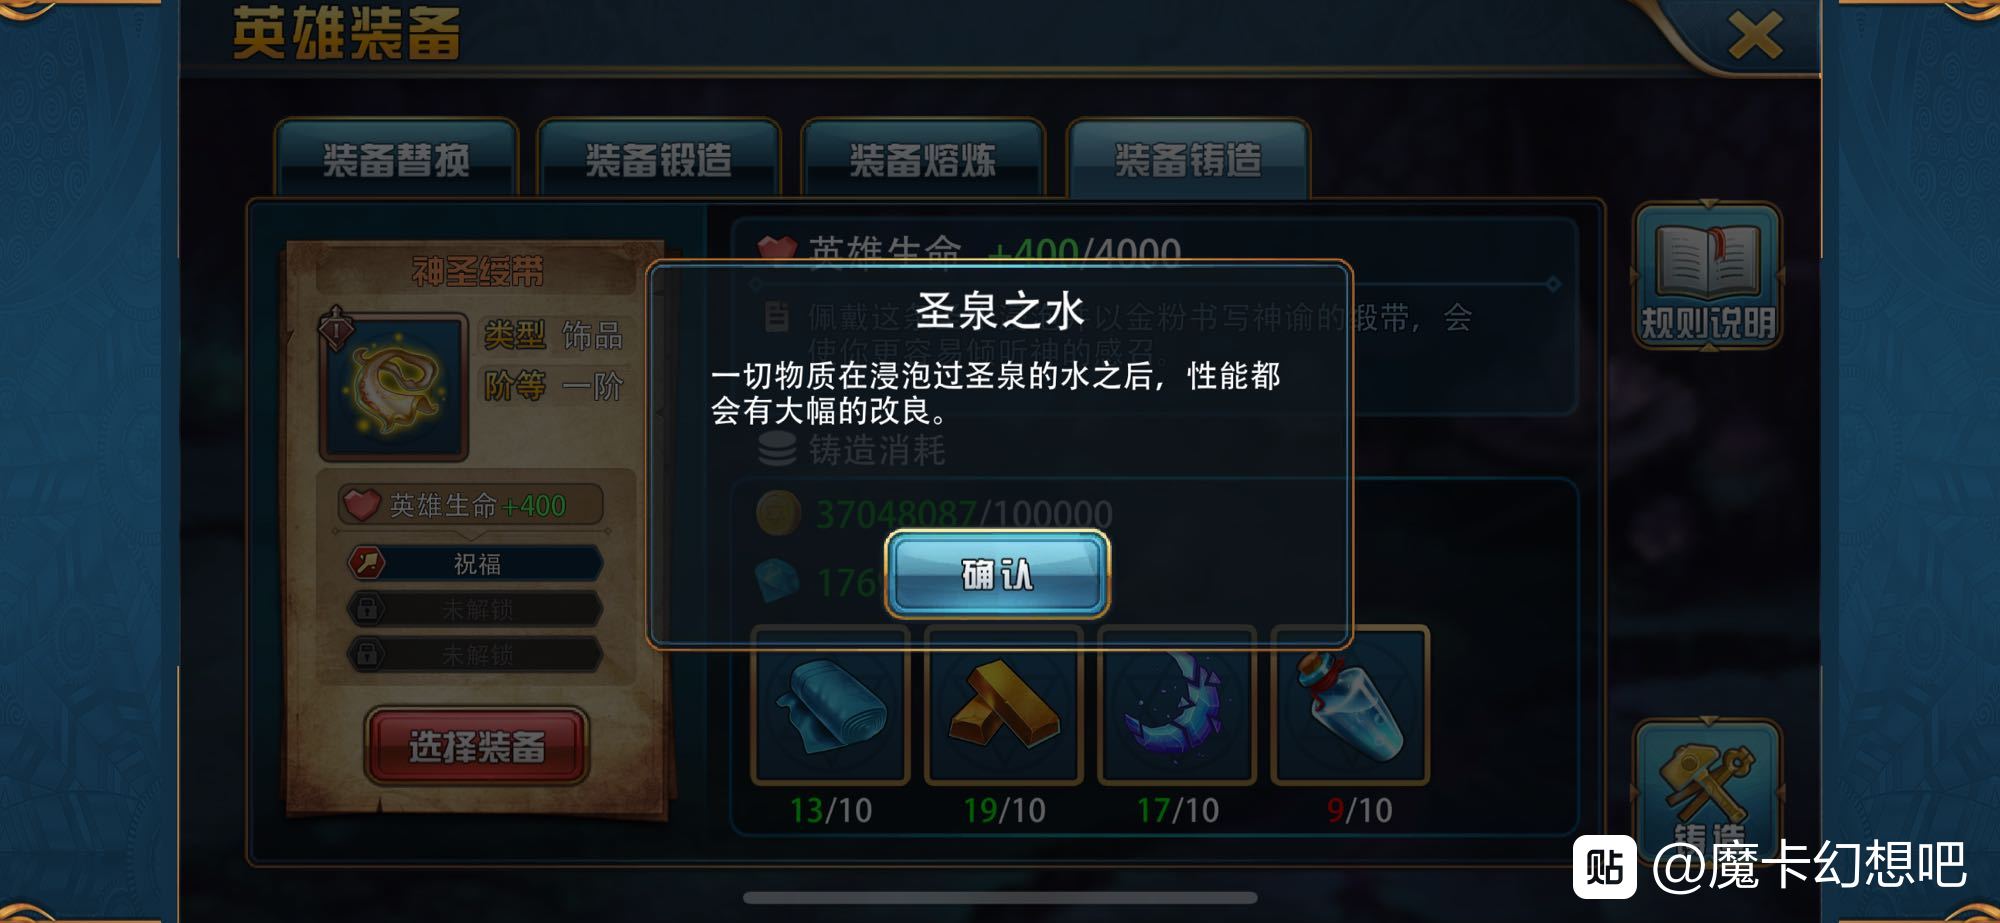
Task: Tap the second locked 未解锁 slot
Action: point(475,654)
